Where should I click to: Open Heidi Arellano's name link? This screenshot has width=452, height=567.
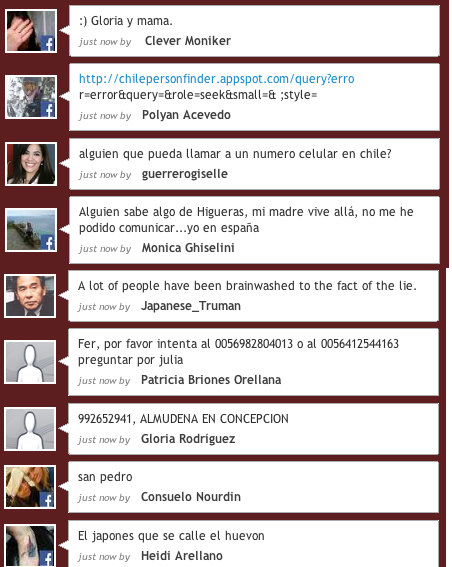point(182,556)
